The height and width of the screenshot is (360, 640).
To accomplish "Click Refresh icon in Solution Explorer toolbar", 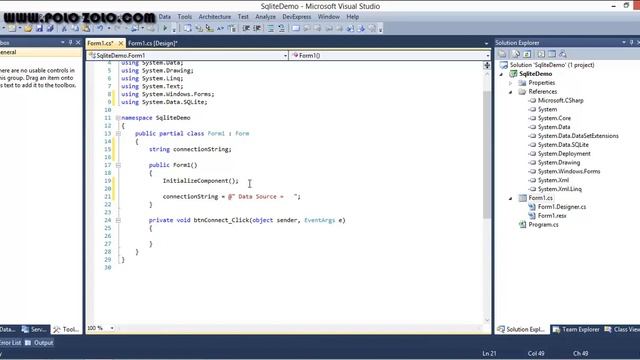I will [x=527, y=54].
